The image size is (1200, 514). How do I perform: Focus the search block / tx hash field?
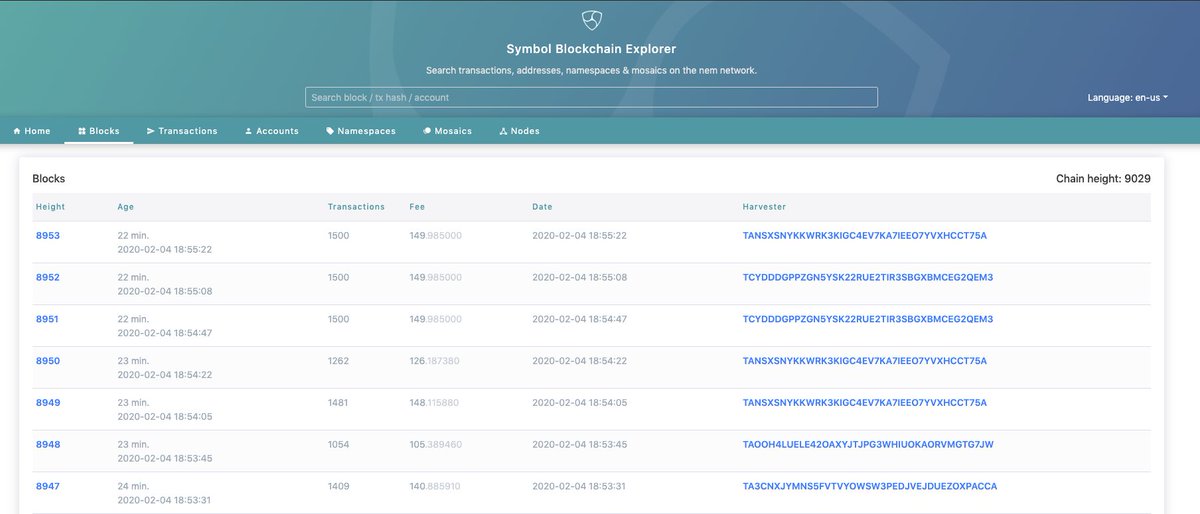click(591, 97)
